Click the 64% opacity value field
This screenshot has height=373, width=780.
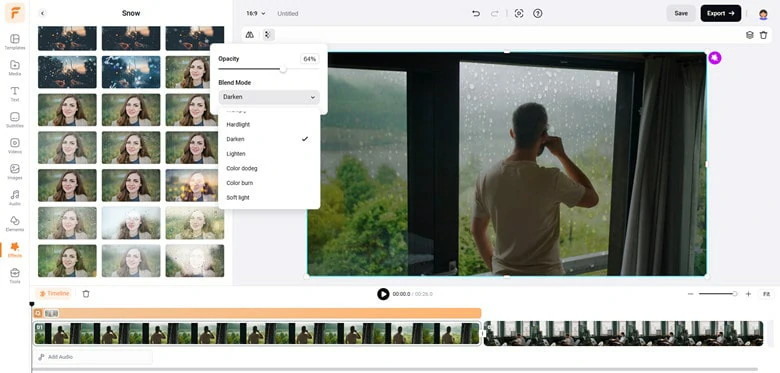tap(309, 59)
